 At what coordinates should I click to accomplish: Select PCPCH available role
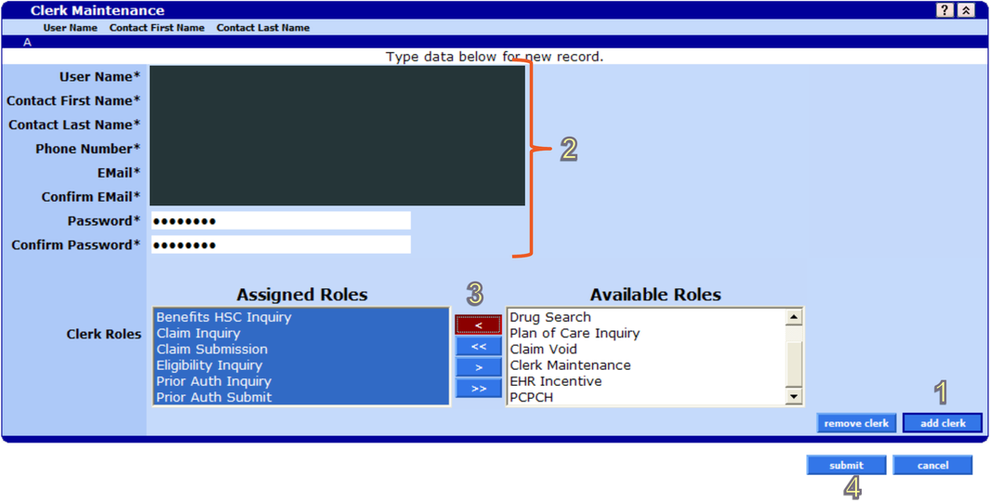[645, 398]
